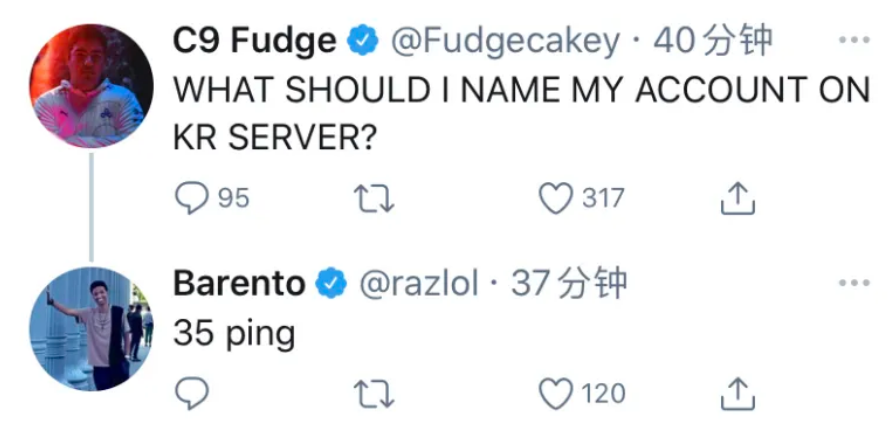
Task: Reply to Barento's "35 ping" tweet
Action: coord(190,393)
